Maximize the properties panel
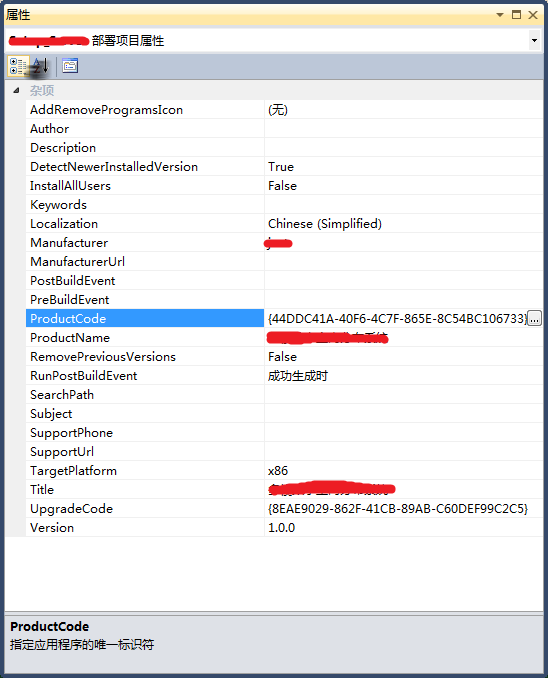The image size is (548, 678). [516, 15]
